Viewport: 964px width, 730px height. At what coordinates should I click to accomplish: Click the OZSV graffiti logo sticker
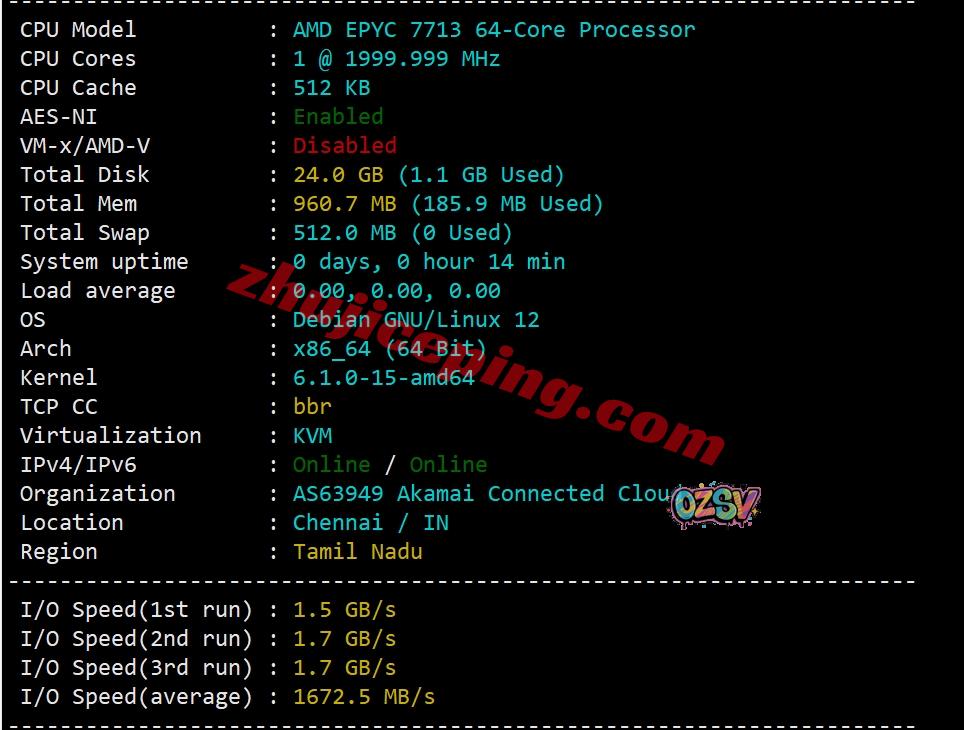[716, 505]
